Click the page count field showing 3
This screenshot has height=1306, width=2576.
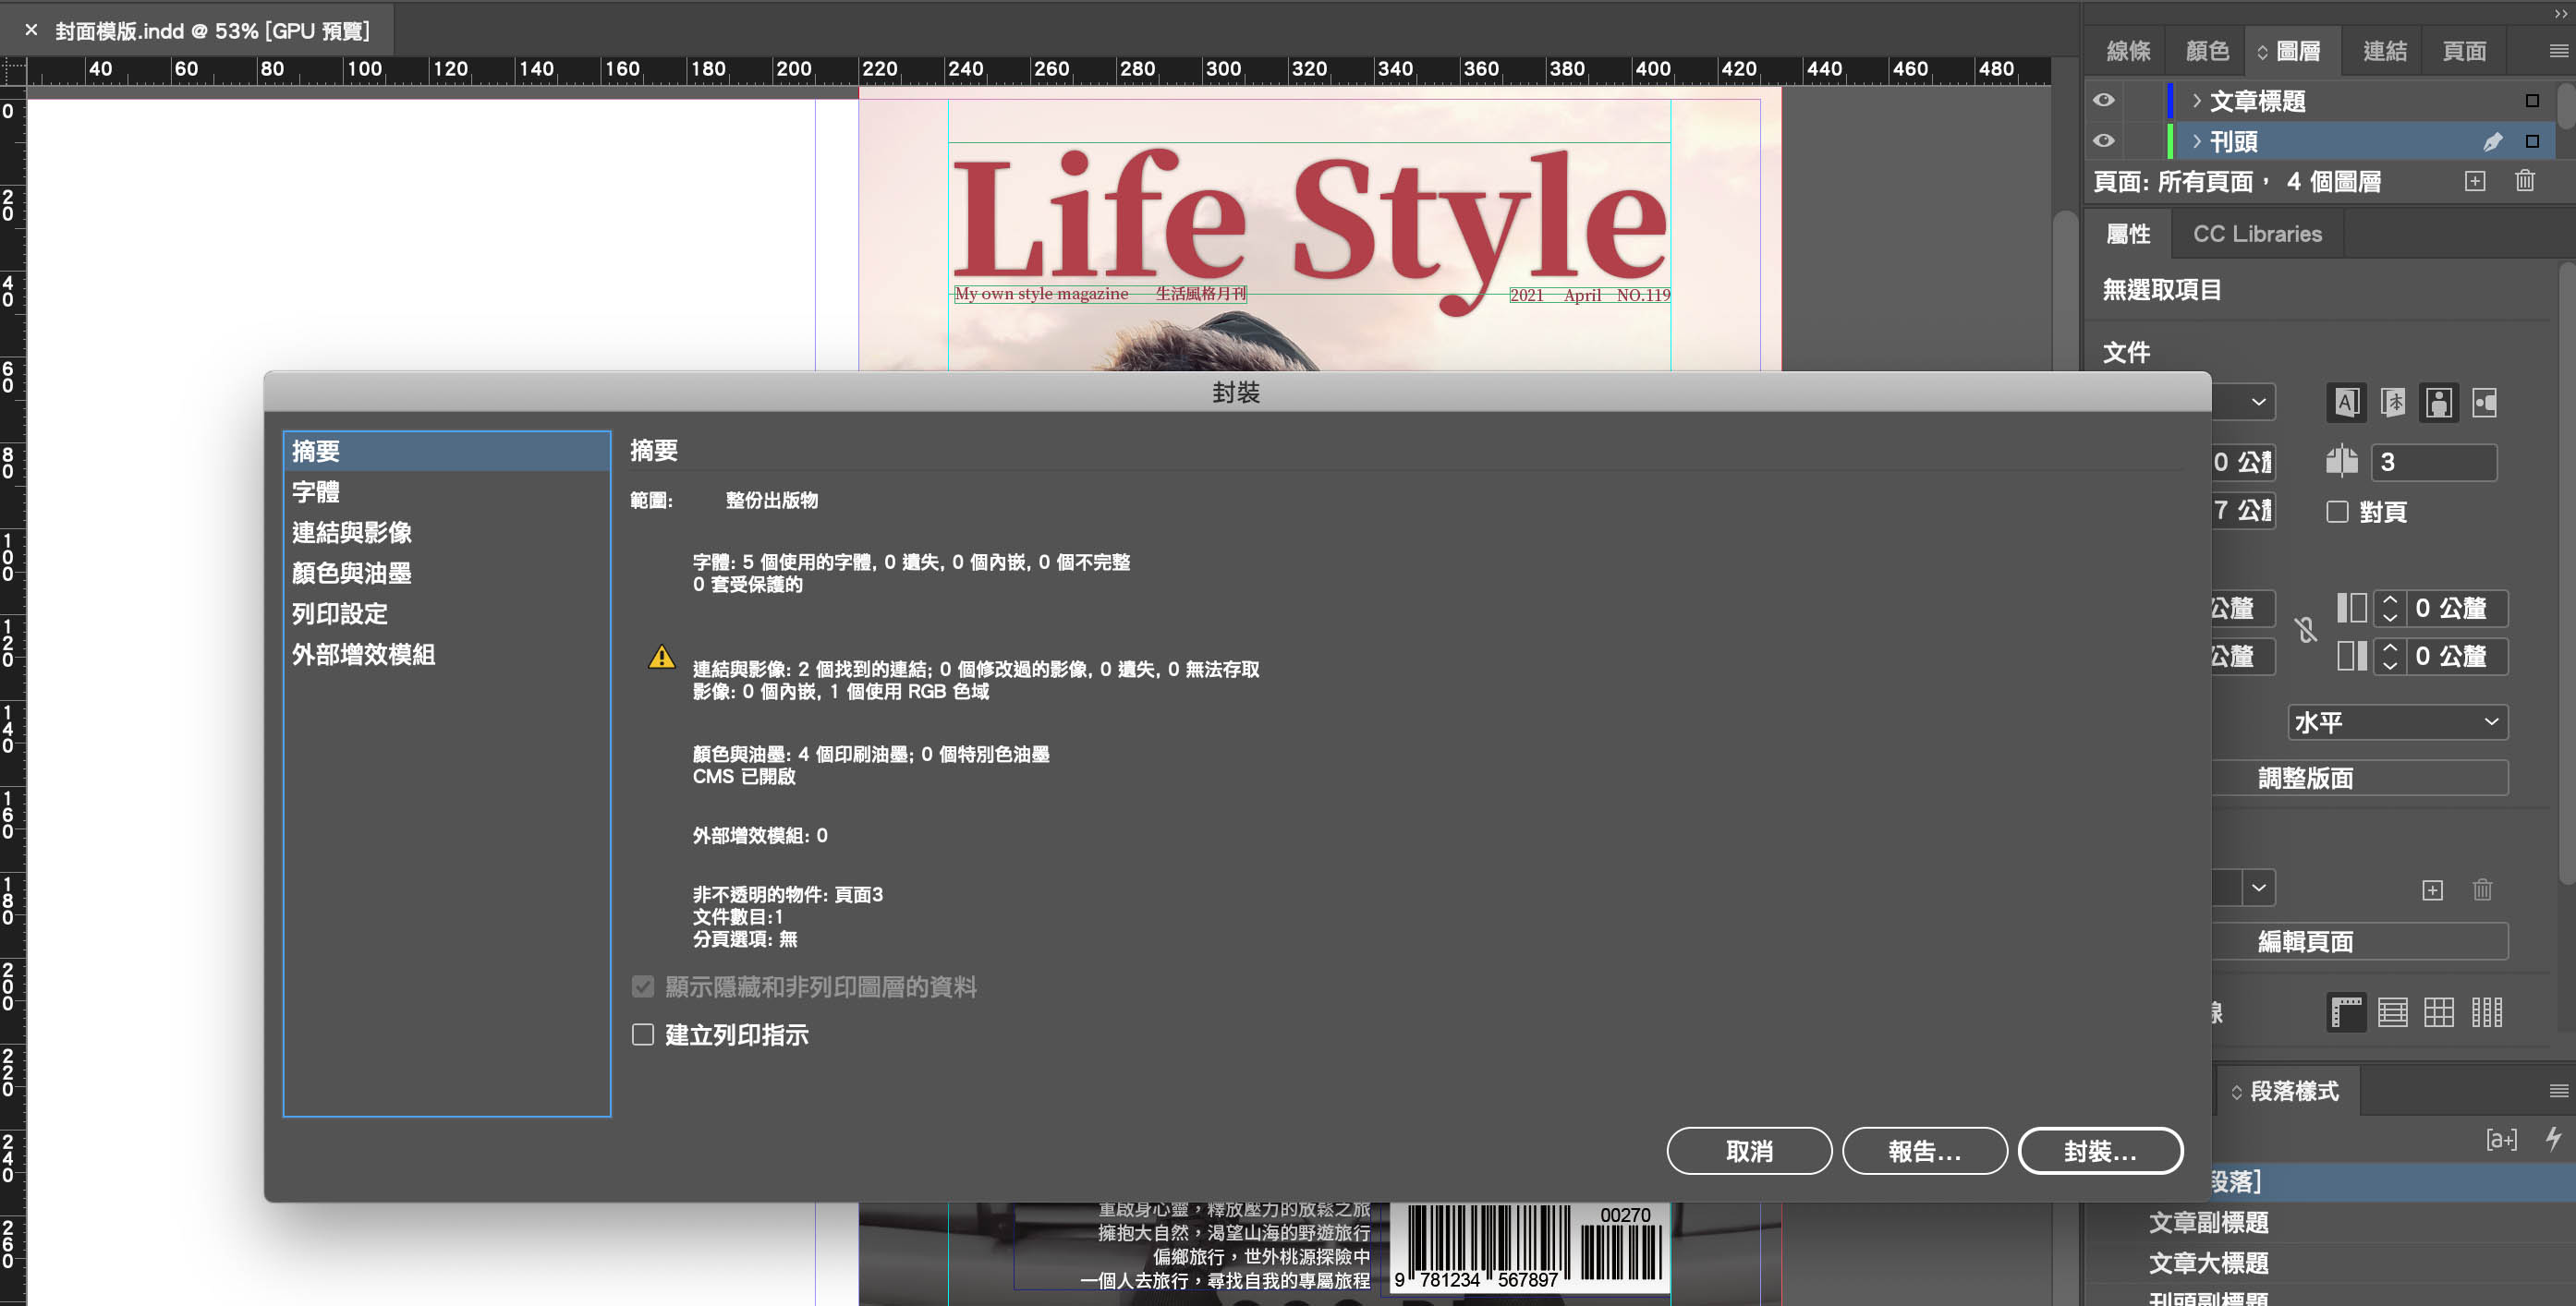click(2431, 462)
